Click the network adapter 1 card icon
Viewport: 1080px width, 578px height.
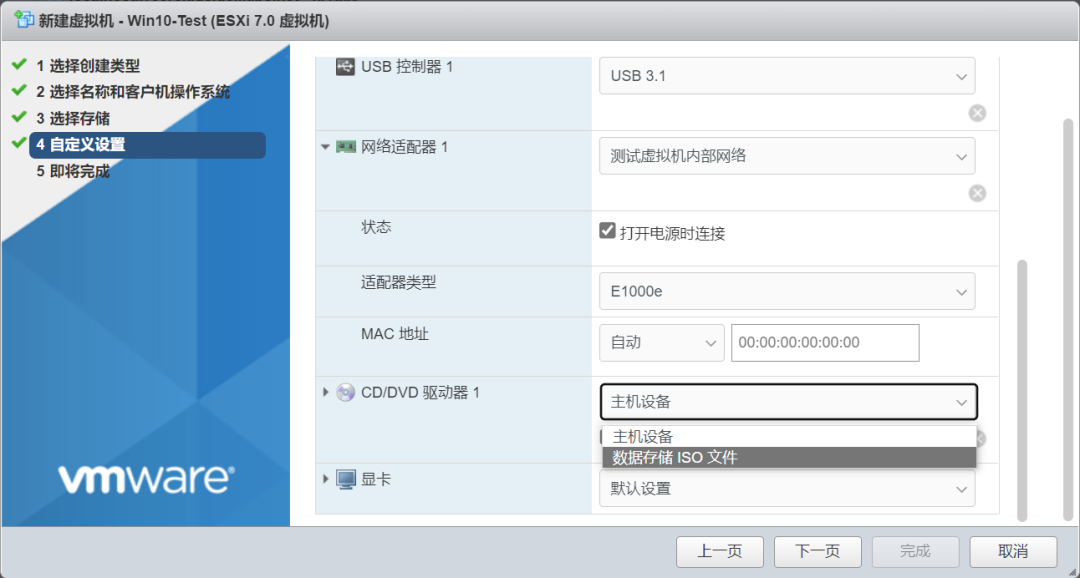345,147
